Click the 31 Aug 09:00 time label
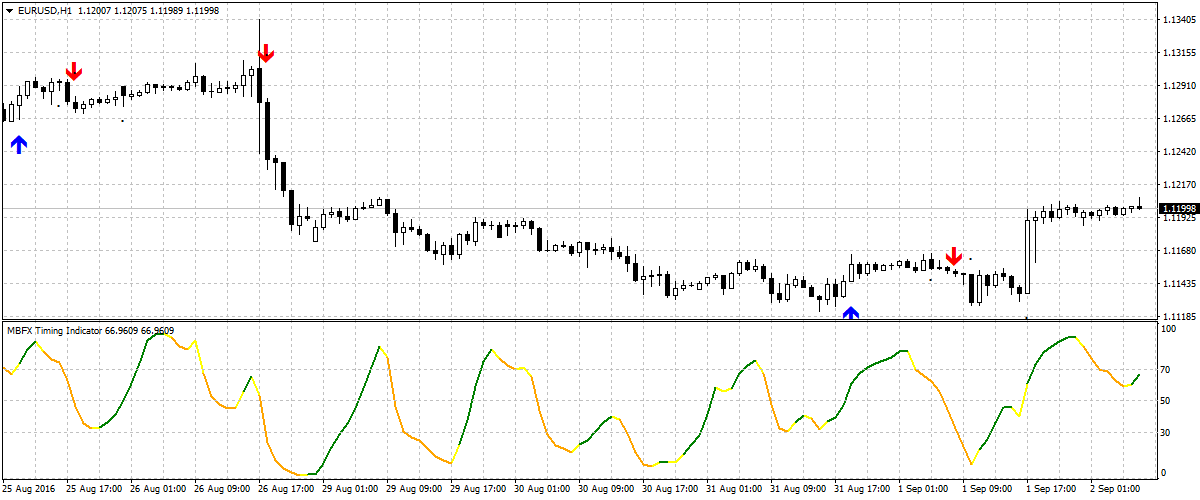1200x500 pixels. pyautogui.click(x=799, y=490)
